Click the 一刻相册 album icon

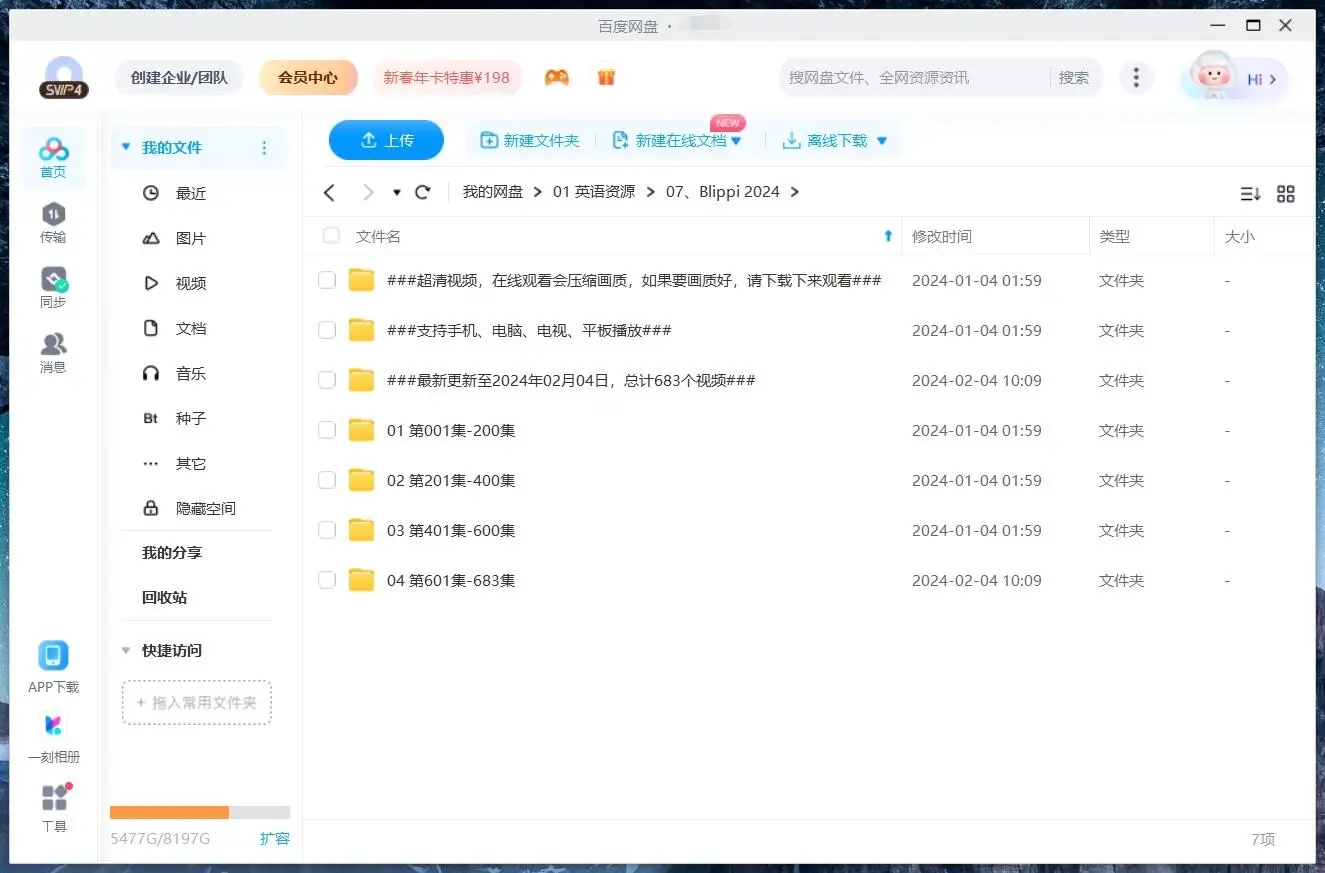pyautogui.click(x=53, y=737)
